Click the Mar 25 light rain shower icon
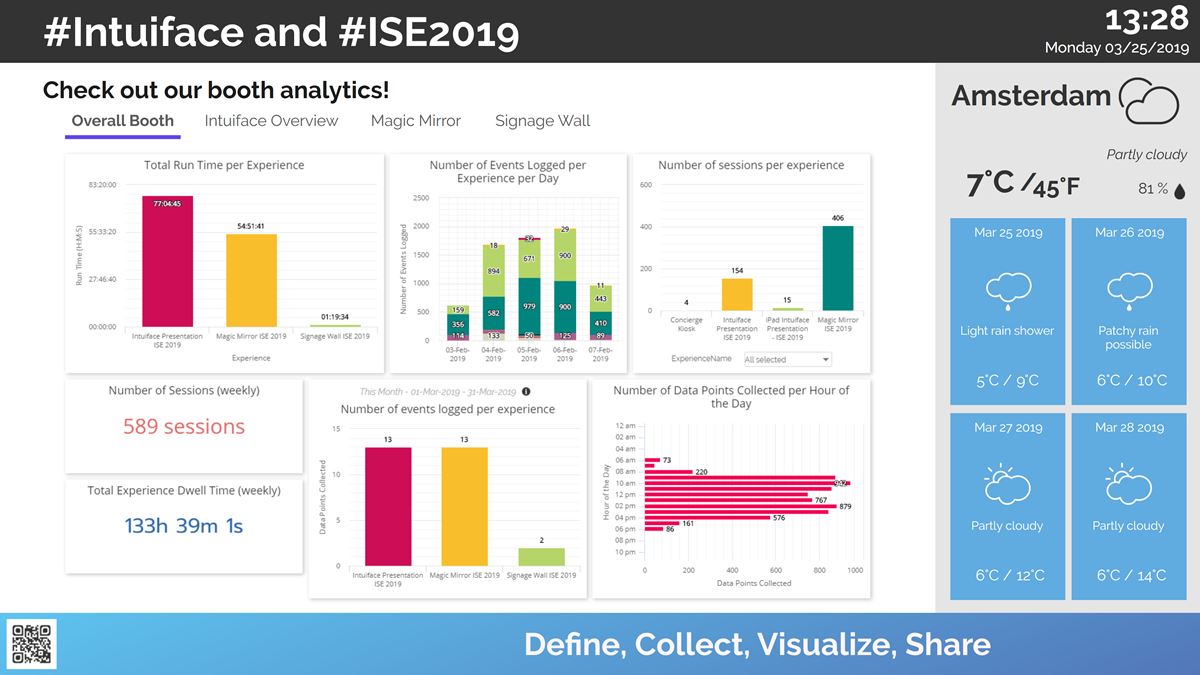Viewport: 1200px width, 675px height. [x=1007, y=289]
